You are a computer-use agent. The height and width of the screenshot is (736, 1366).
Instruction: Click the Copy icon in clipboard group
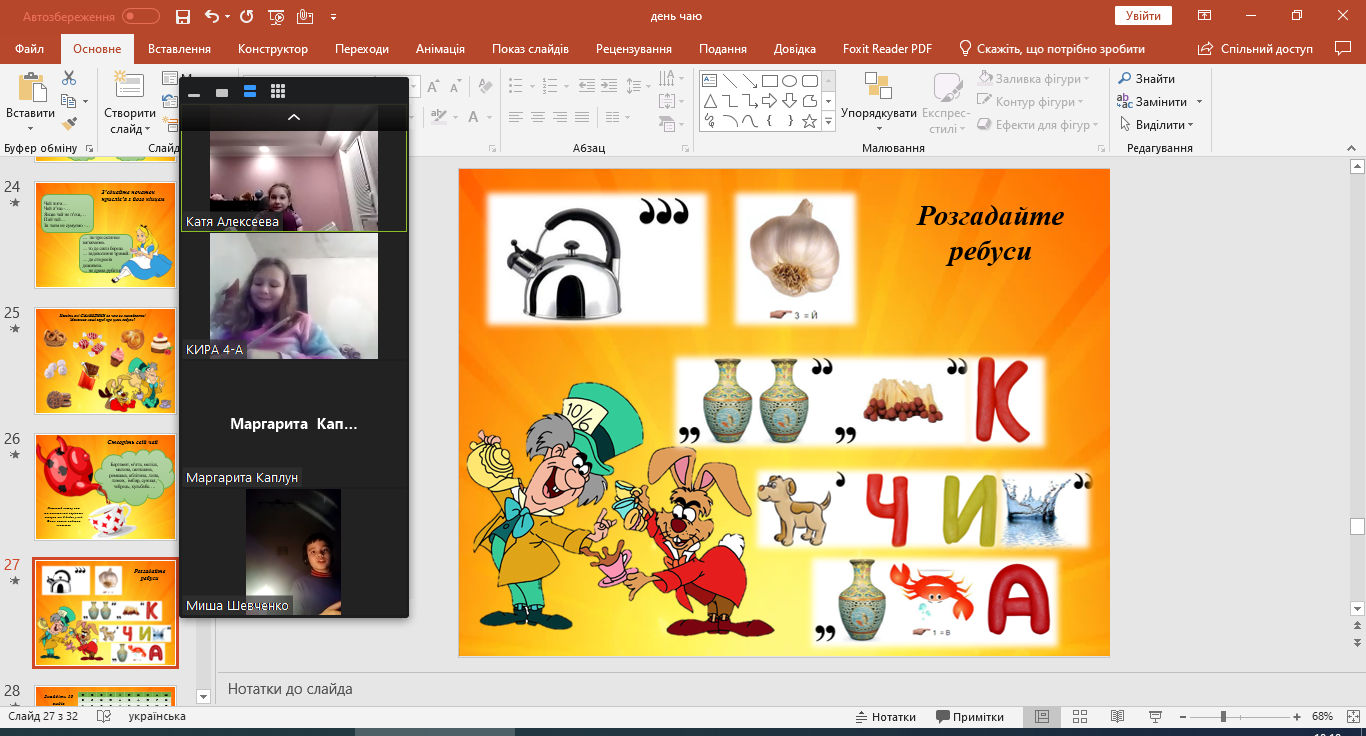(x=68, y=101)
